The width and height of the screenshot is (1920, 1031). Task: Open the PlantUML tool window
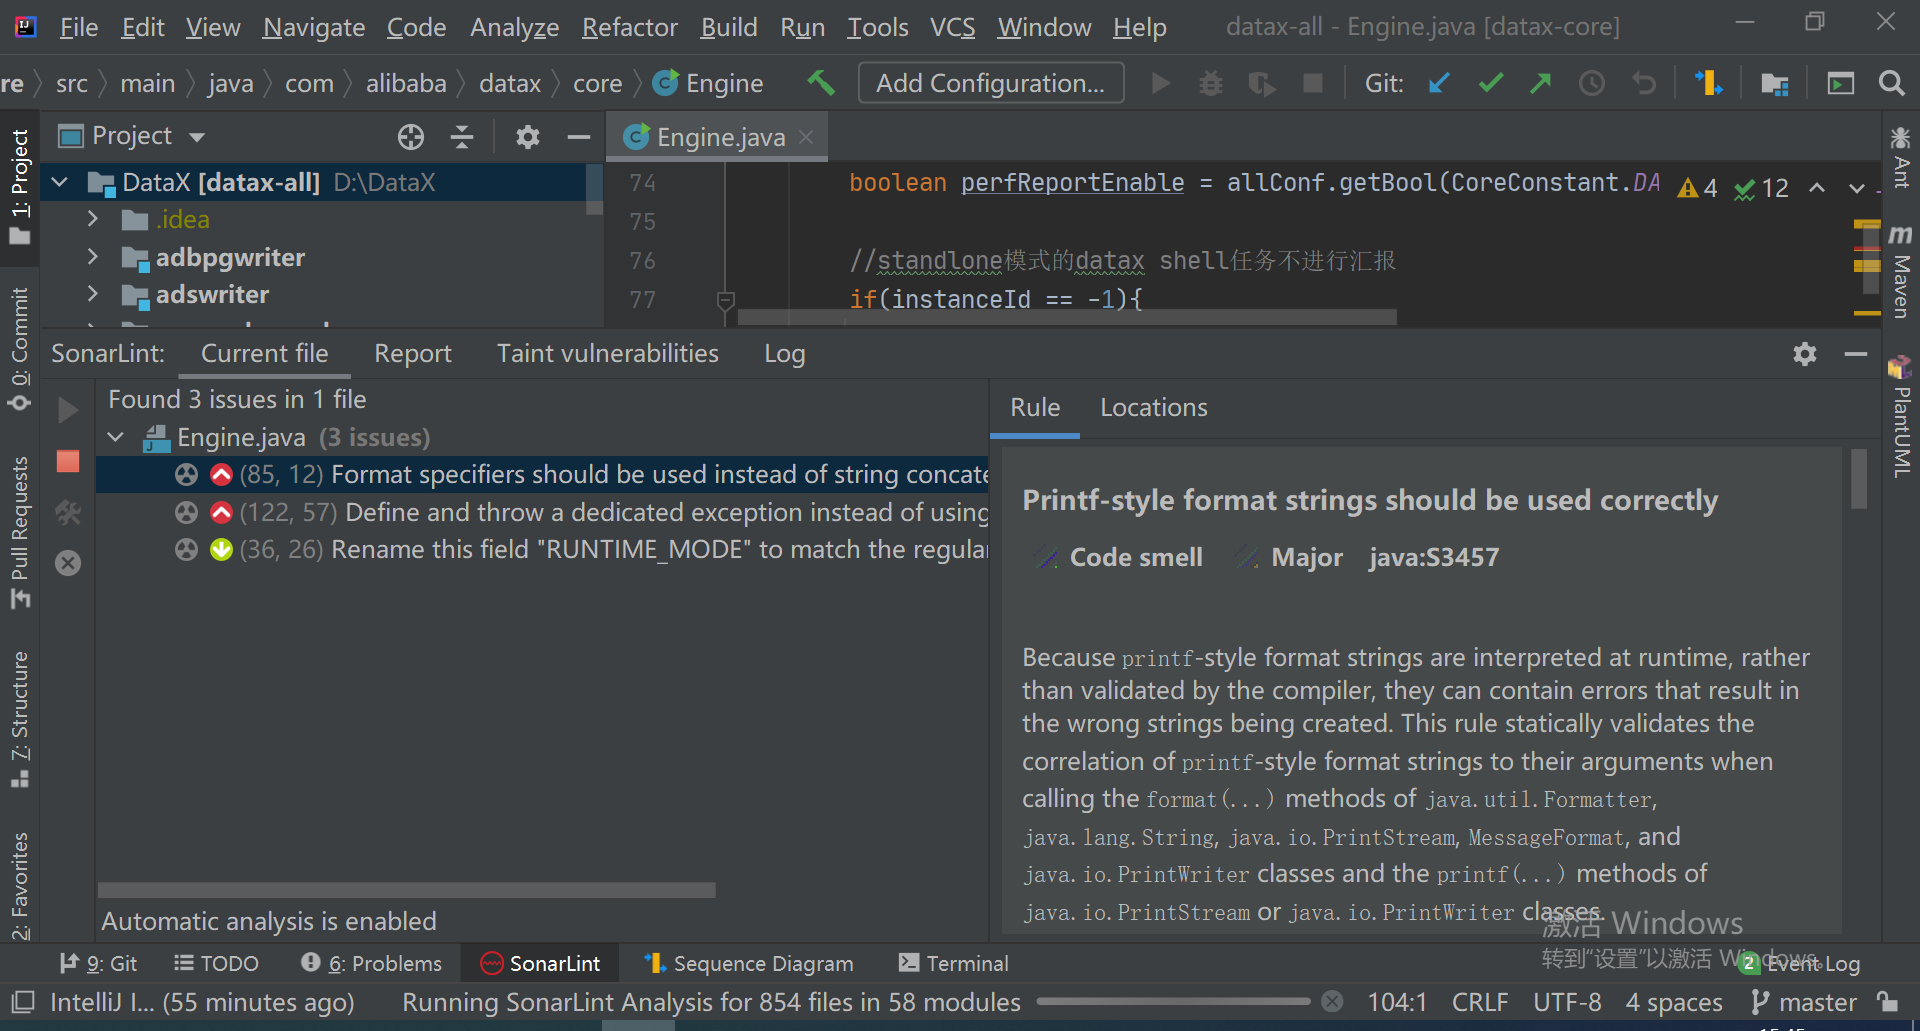(x=1899, y=420)
